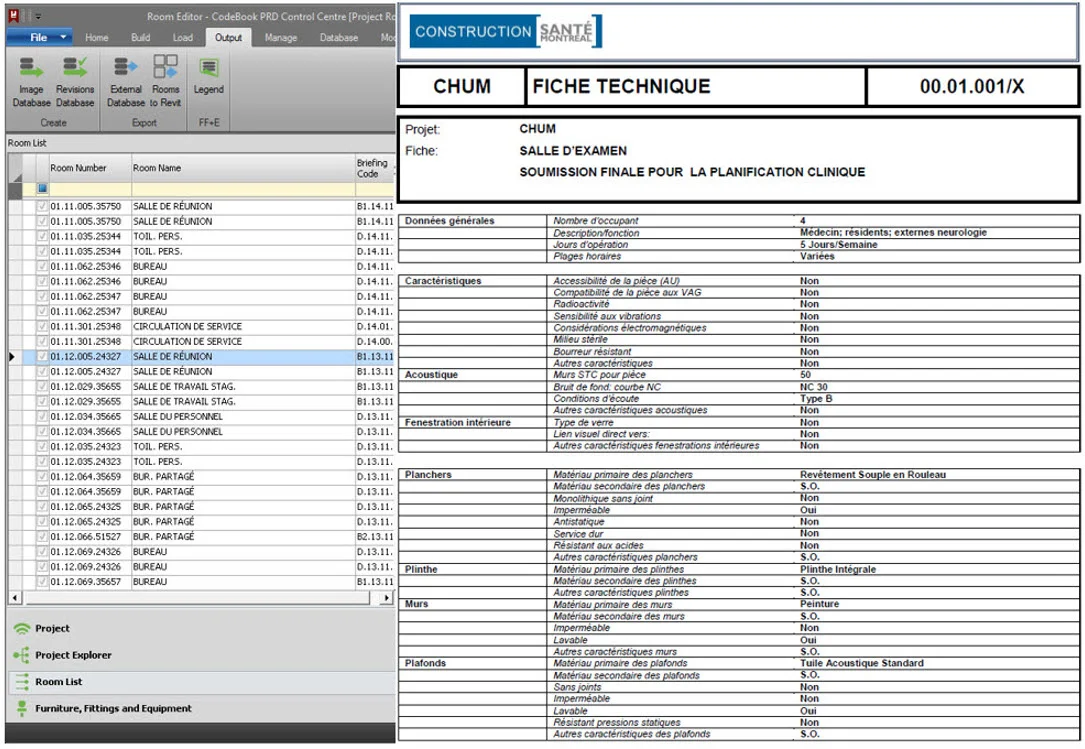
Task: Click 'Revêtement Souple en Rouleau' floor material
Action: (x=873, y=475)
